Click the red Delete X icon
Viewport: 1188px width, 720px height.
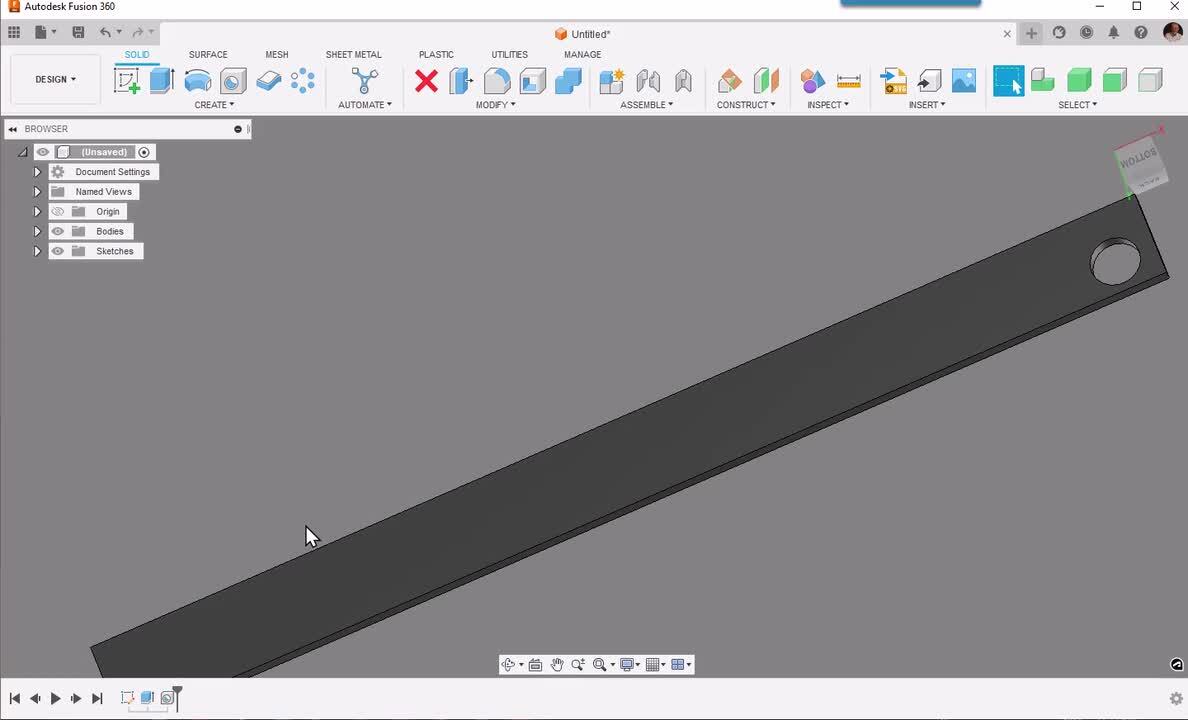point(426,81)
